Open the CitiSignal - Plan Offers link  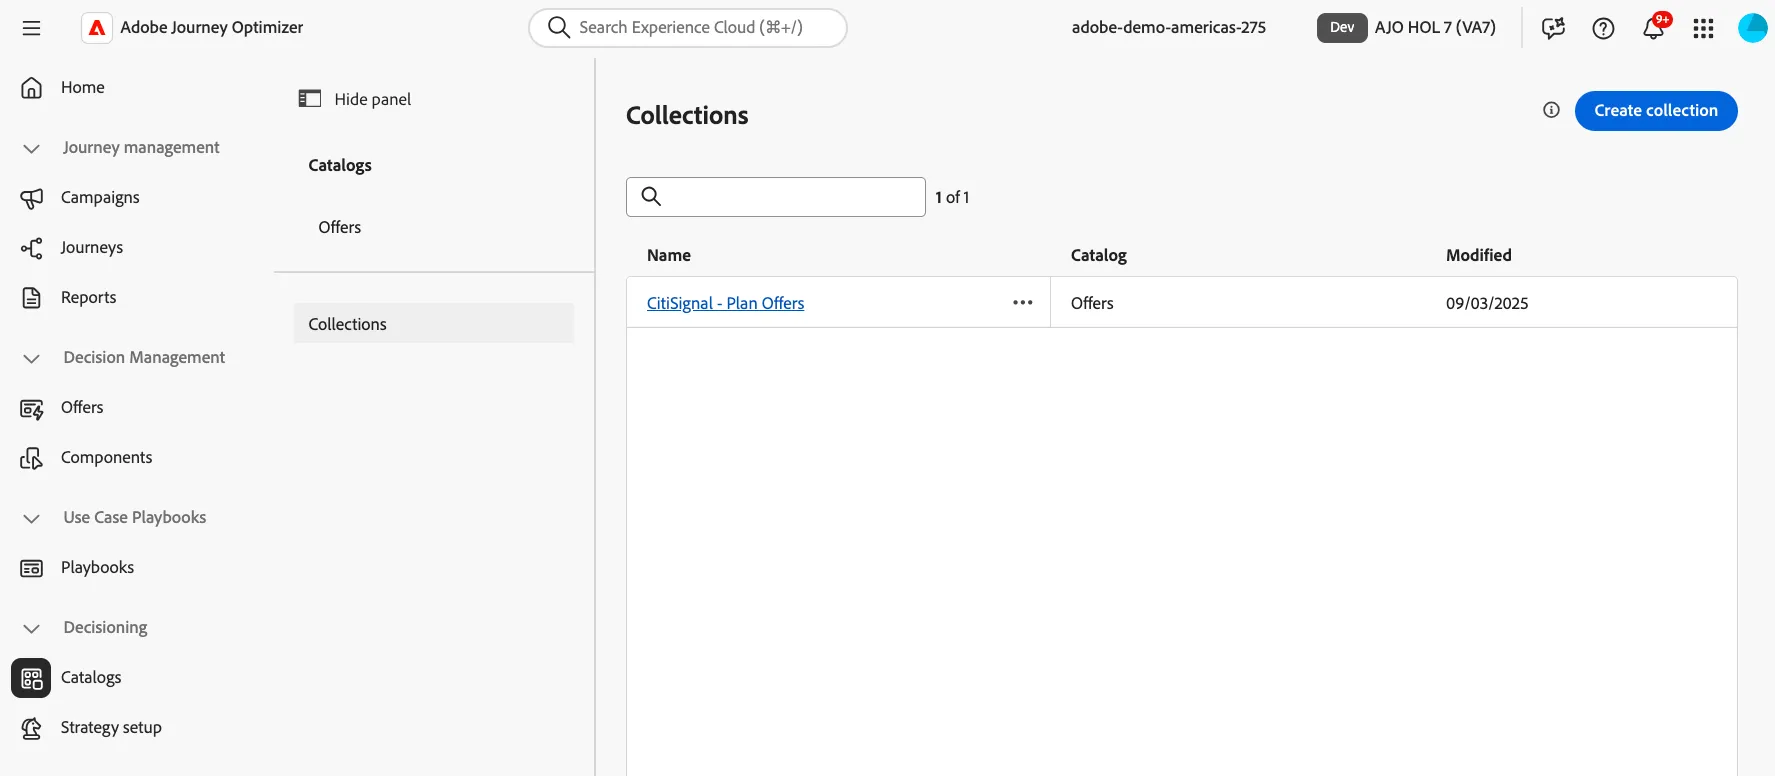pyautogui.click(x=725, y=303)
